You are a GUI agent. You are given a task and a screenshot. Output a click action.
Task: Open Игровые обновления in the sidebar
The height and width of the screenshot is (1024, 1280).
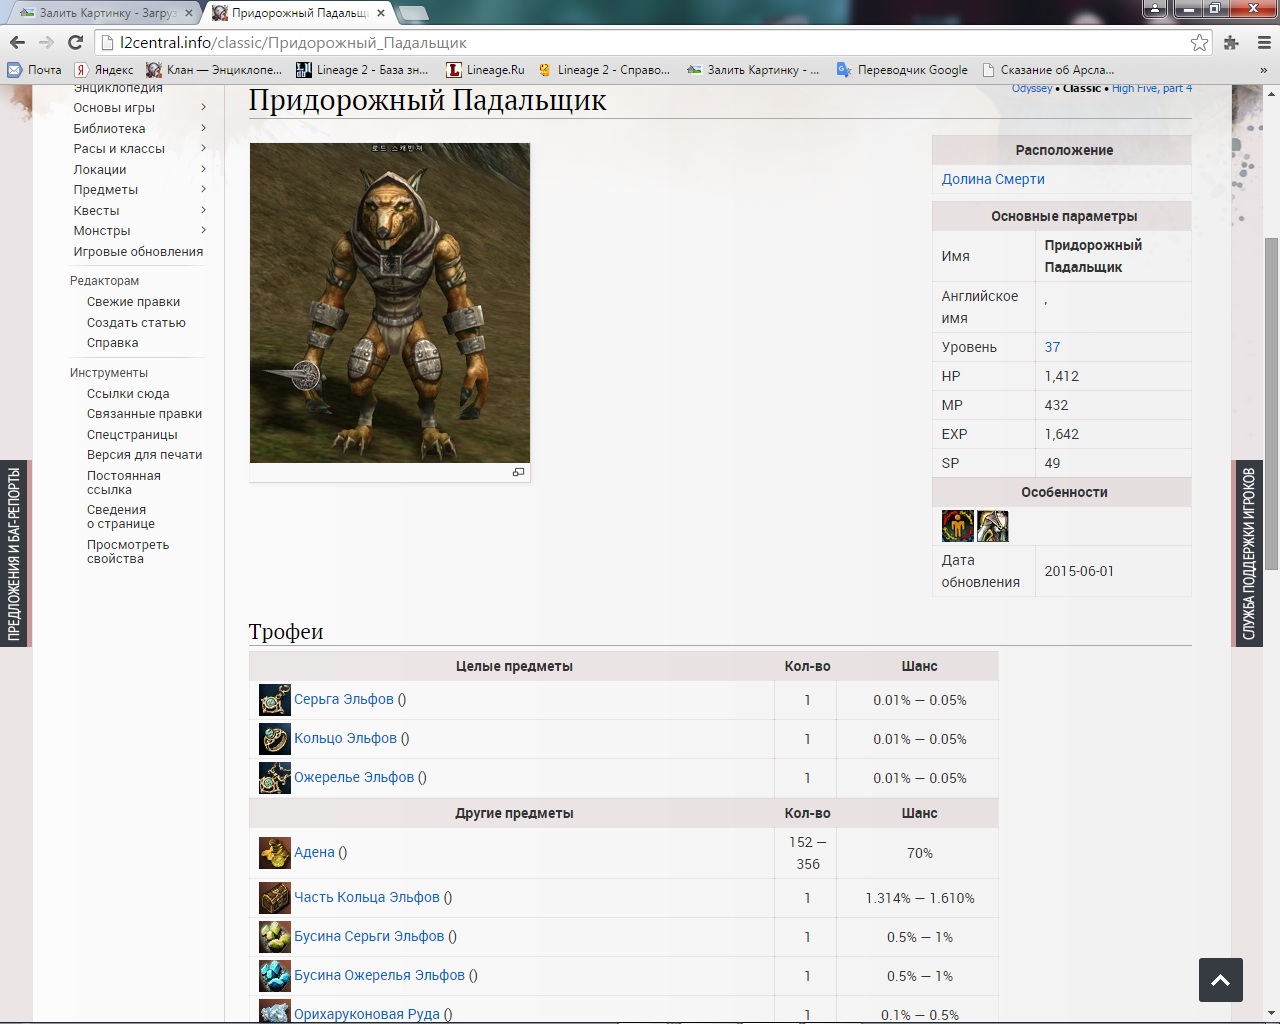click(x=138, y=251)
